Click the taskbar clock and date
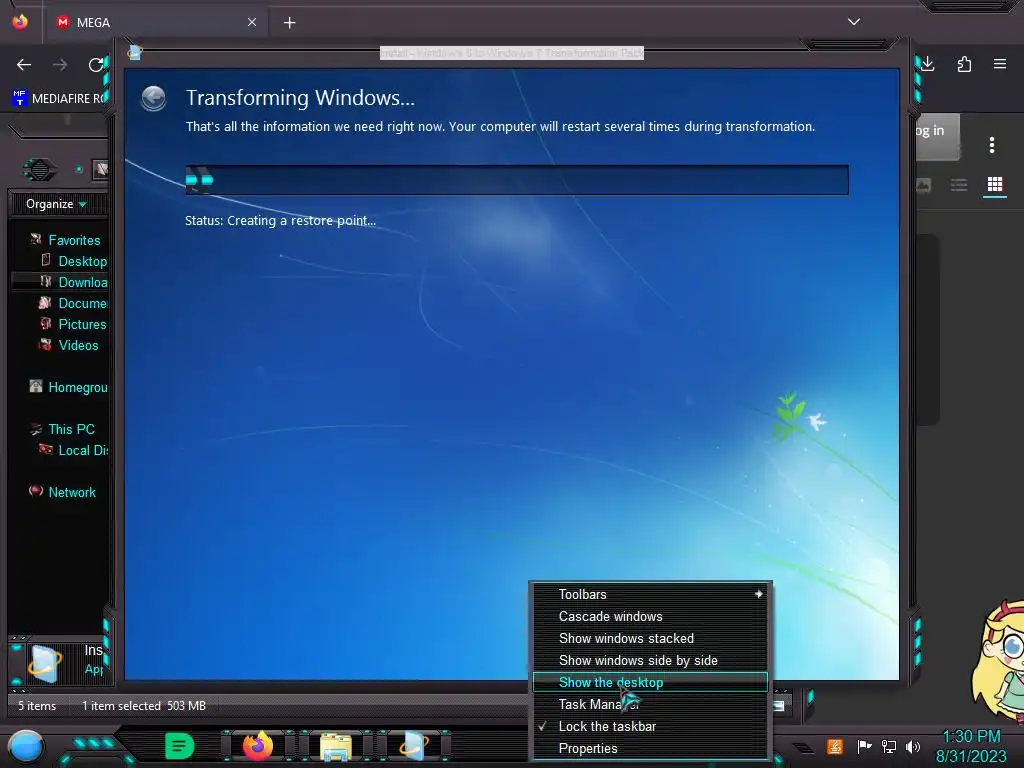Screen dimensions: 1024x768 971,746
